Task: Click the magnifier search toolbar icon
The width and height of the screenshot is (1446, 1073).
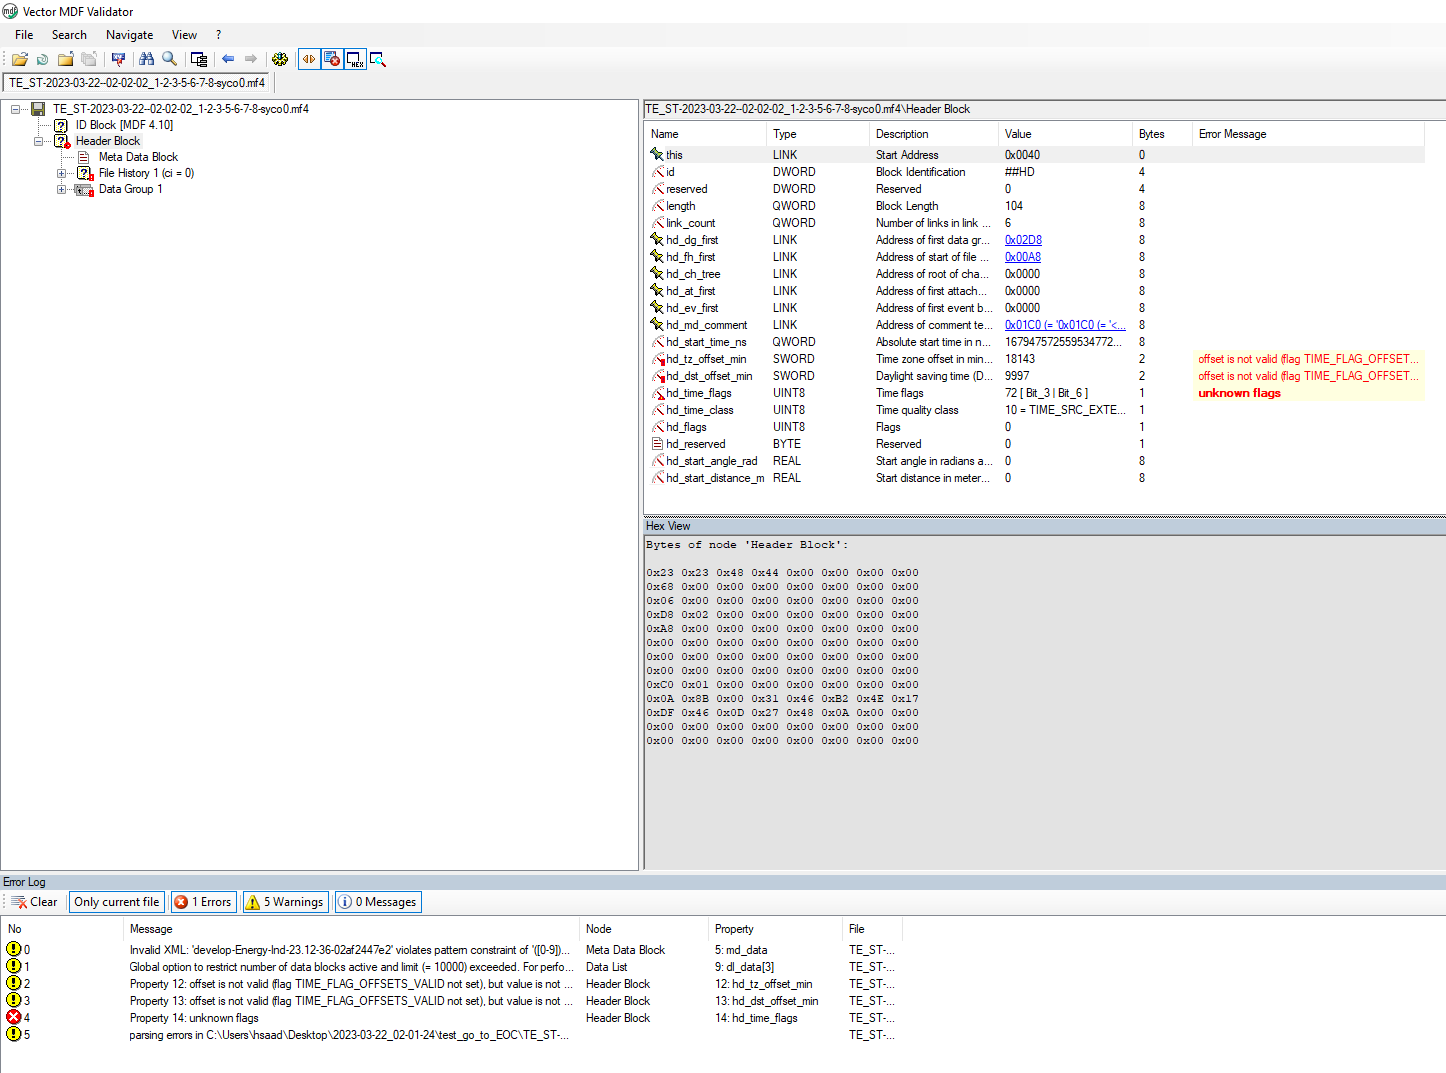Action: pos(170,59)
